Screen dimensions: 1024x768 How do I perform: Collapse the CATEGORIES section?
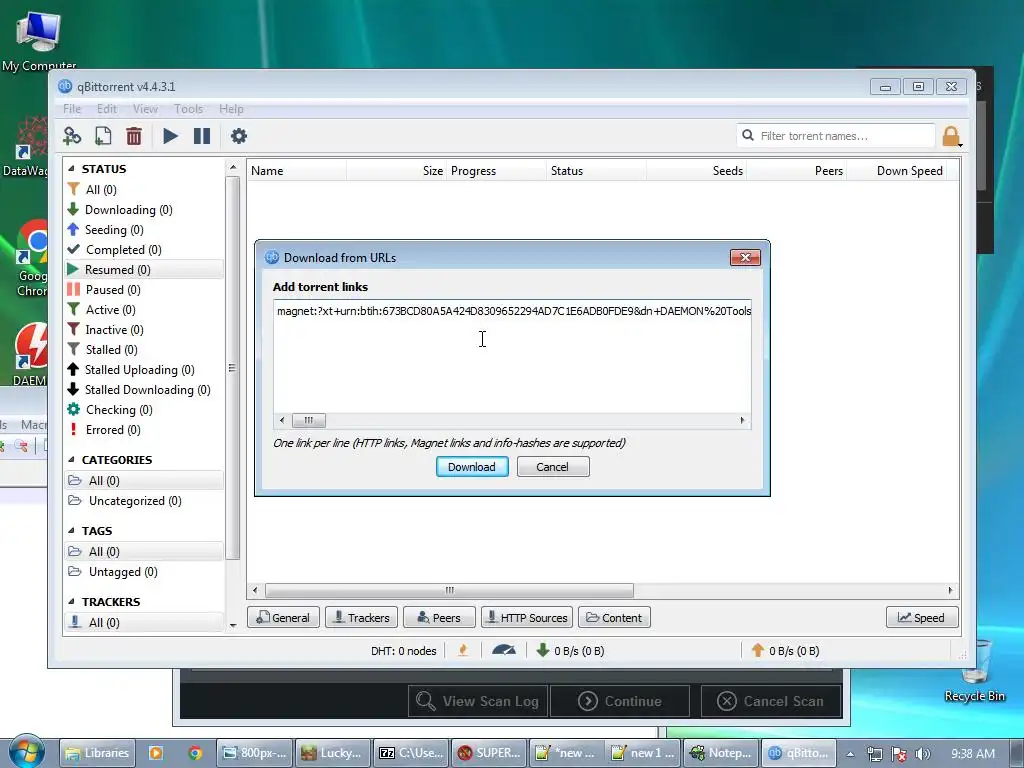(x=71, y=460)
